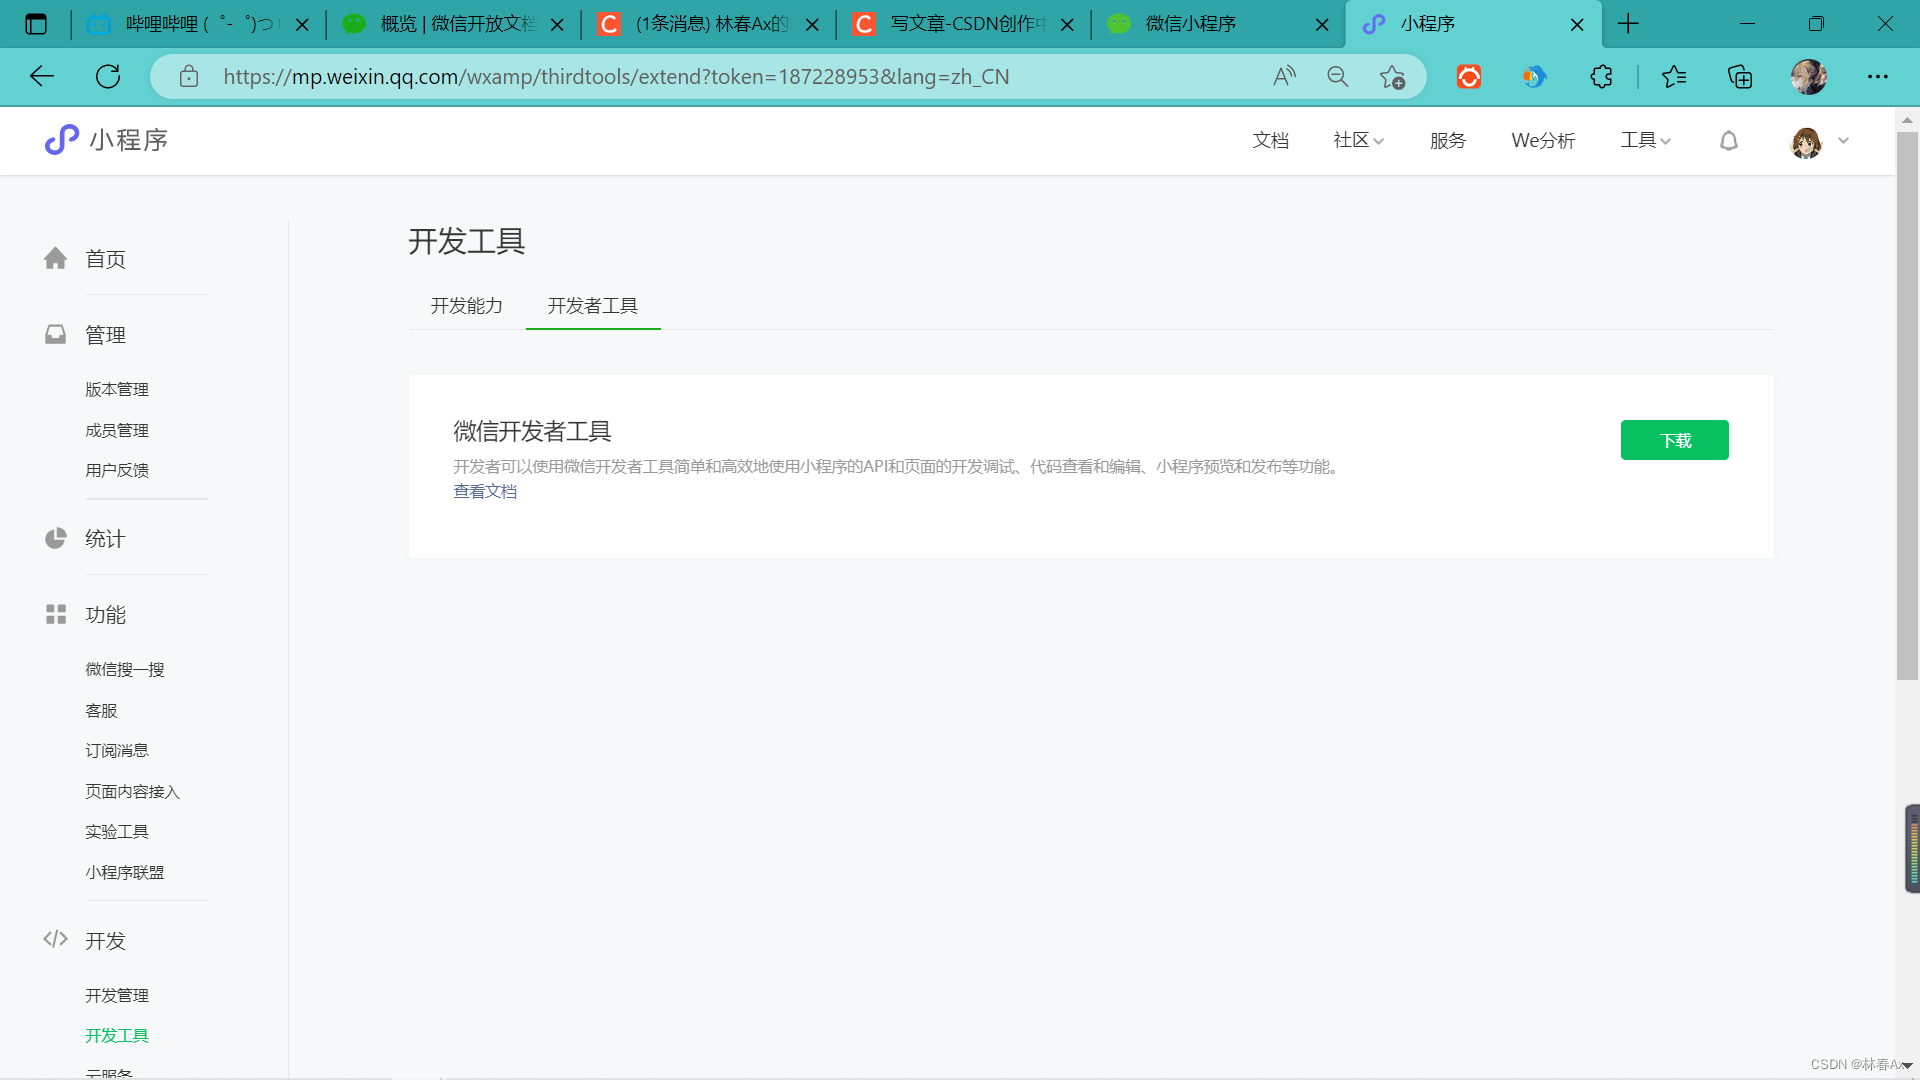Click the add to favorites star icon
1920x1080 pixels.
coord(1391,77)
